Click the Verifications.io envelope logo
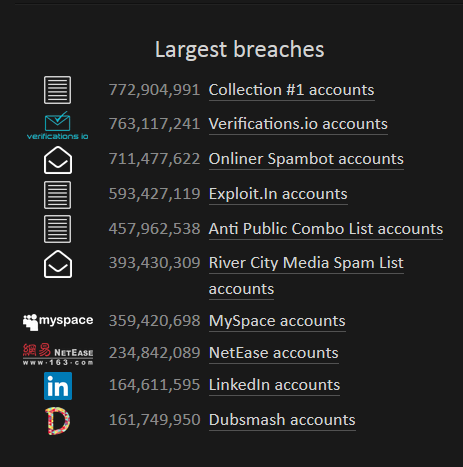The width and height of the screenshot is (463, 467). point(57,125)
